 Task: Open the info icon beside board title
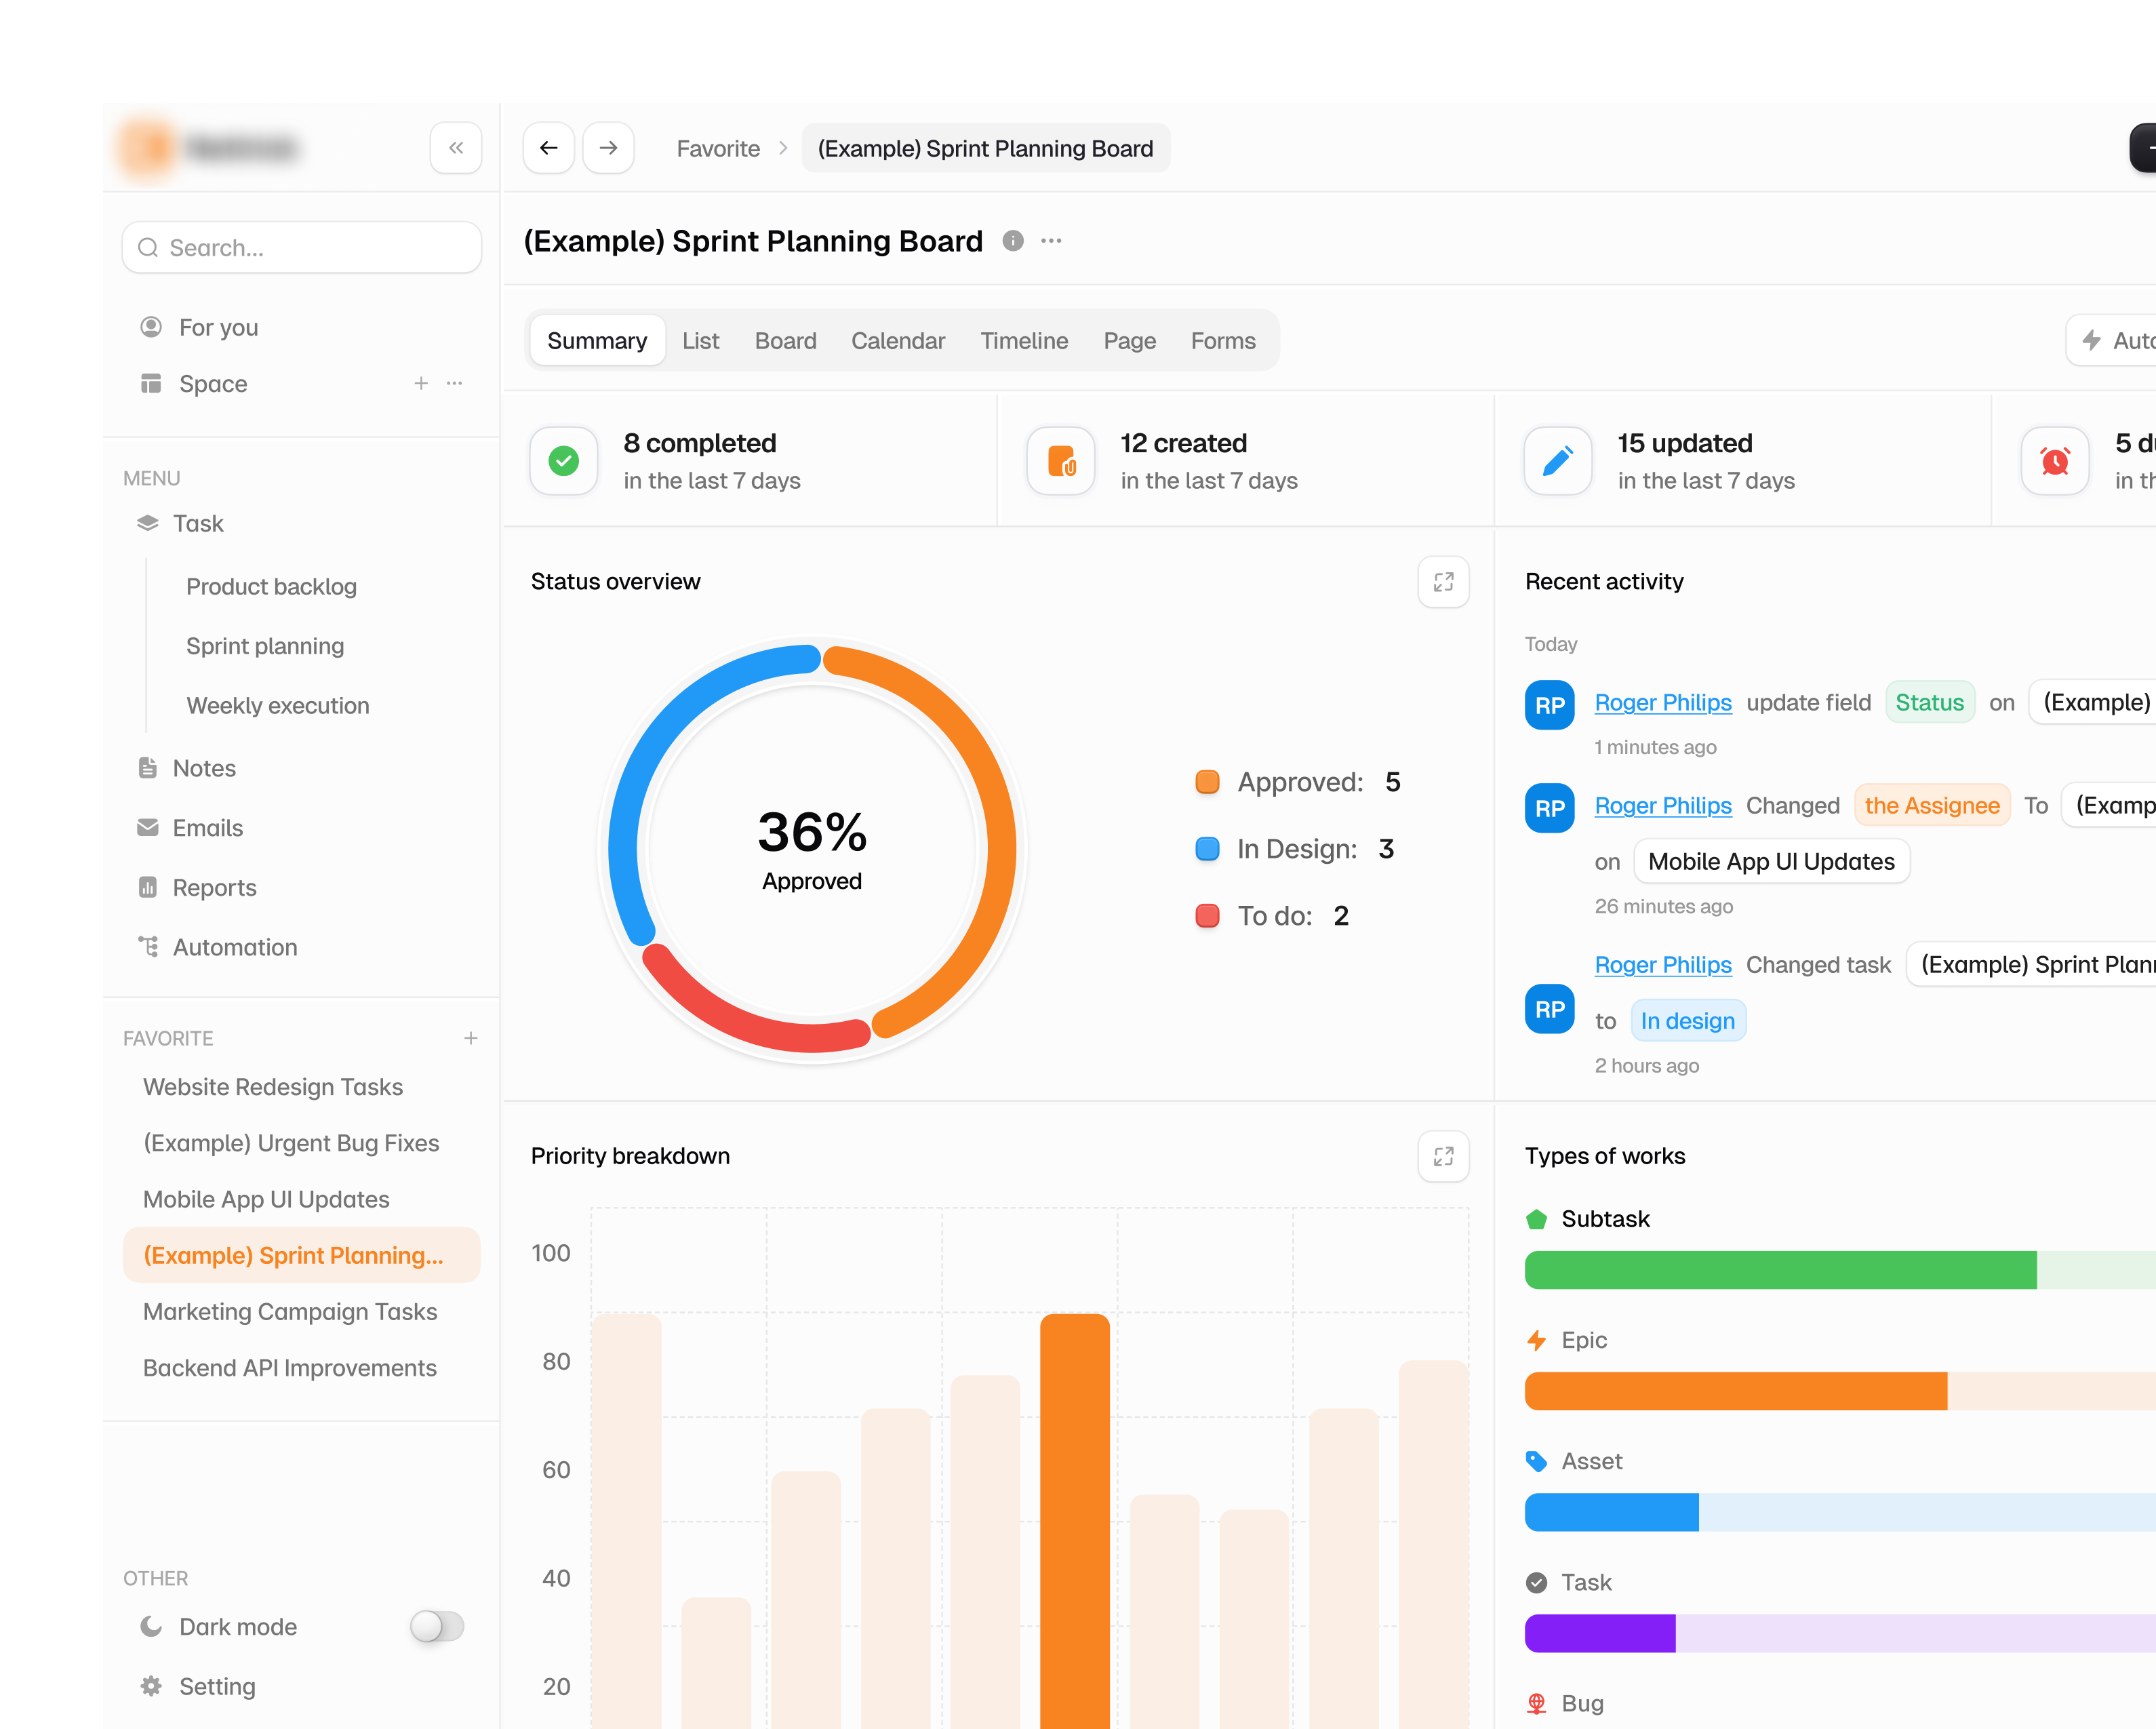point(1013,241)
